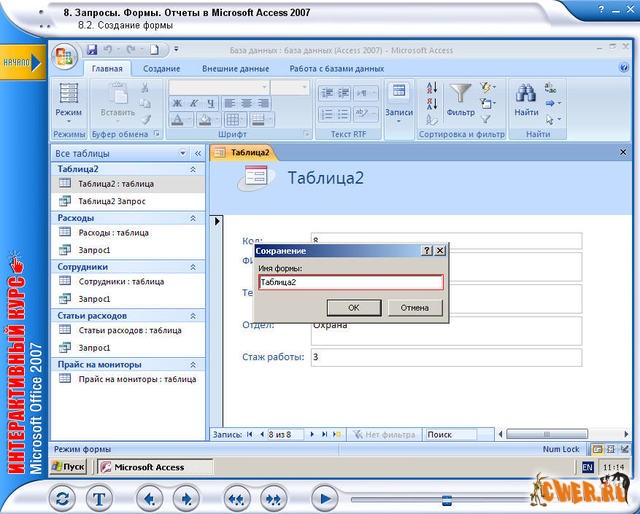Collapse the Расходы group in navigation pane
This screenshot has width=640, height=514.
(192, 217)
